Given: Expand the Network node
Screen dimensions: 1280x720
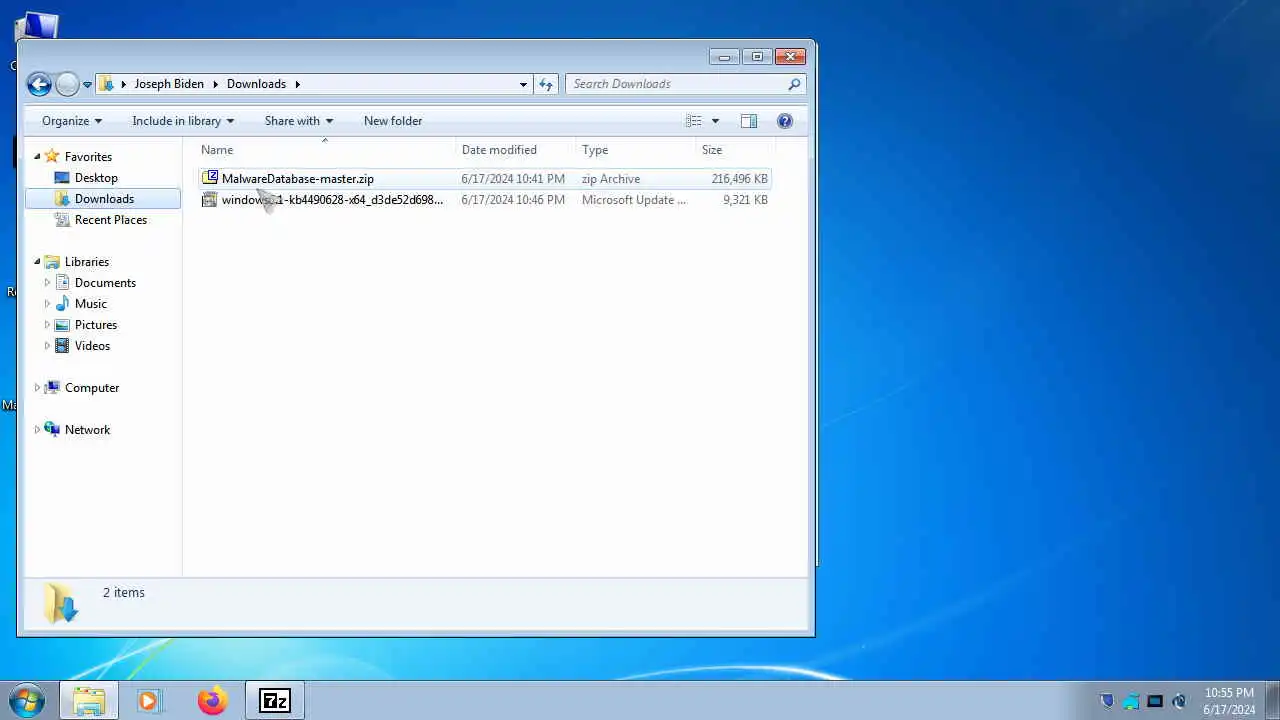Looking at the screenshot, I should point(37,430).
